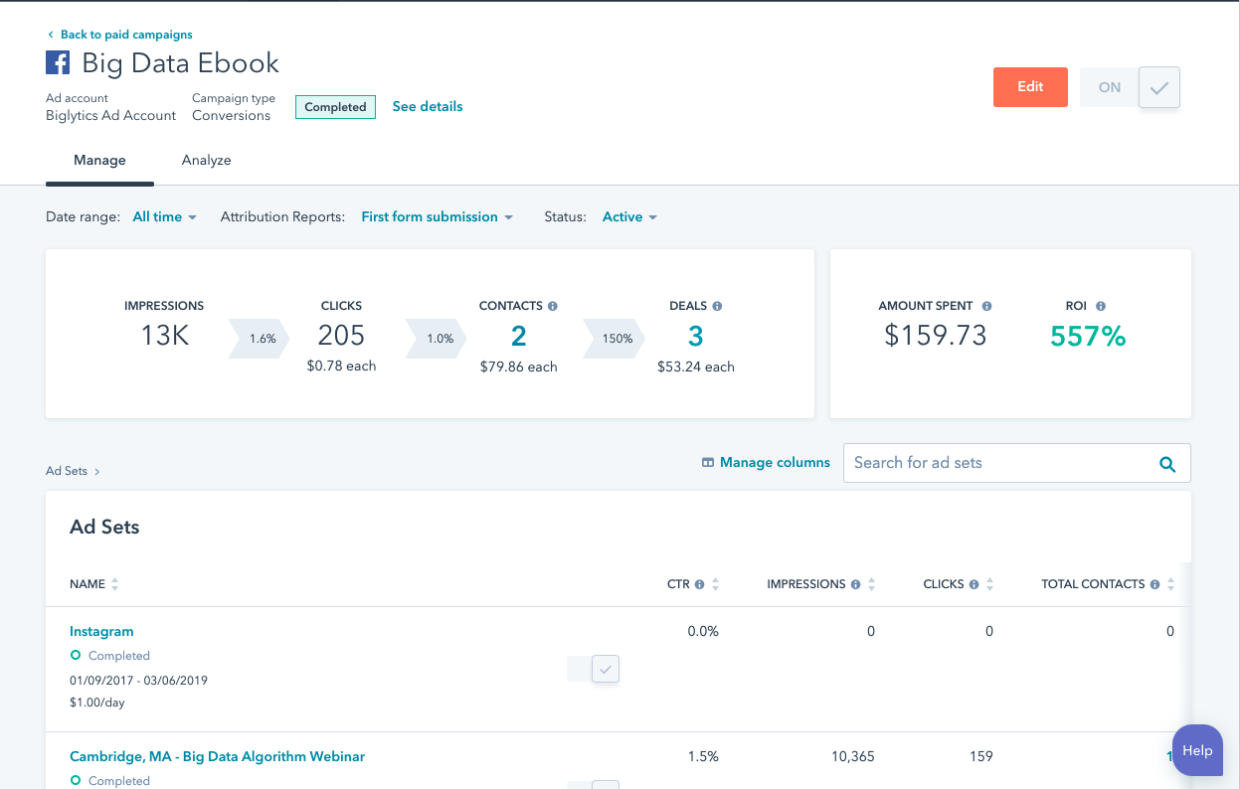Click the info icon next to AMOUNT SPENT

tap(987, 306)
